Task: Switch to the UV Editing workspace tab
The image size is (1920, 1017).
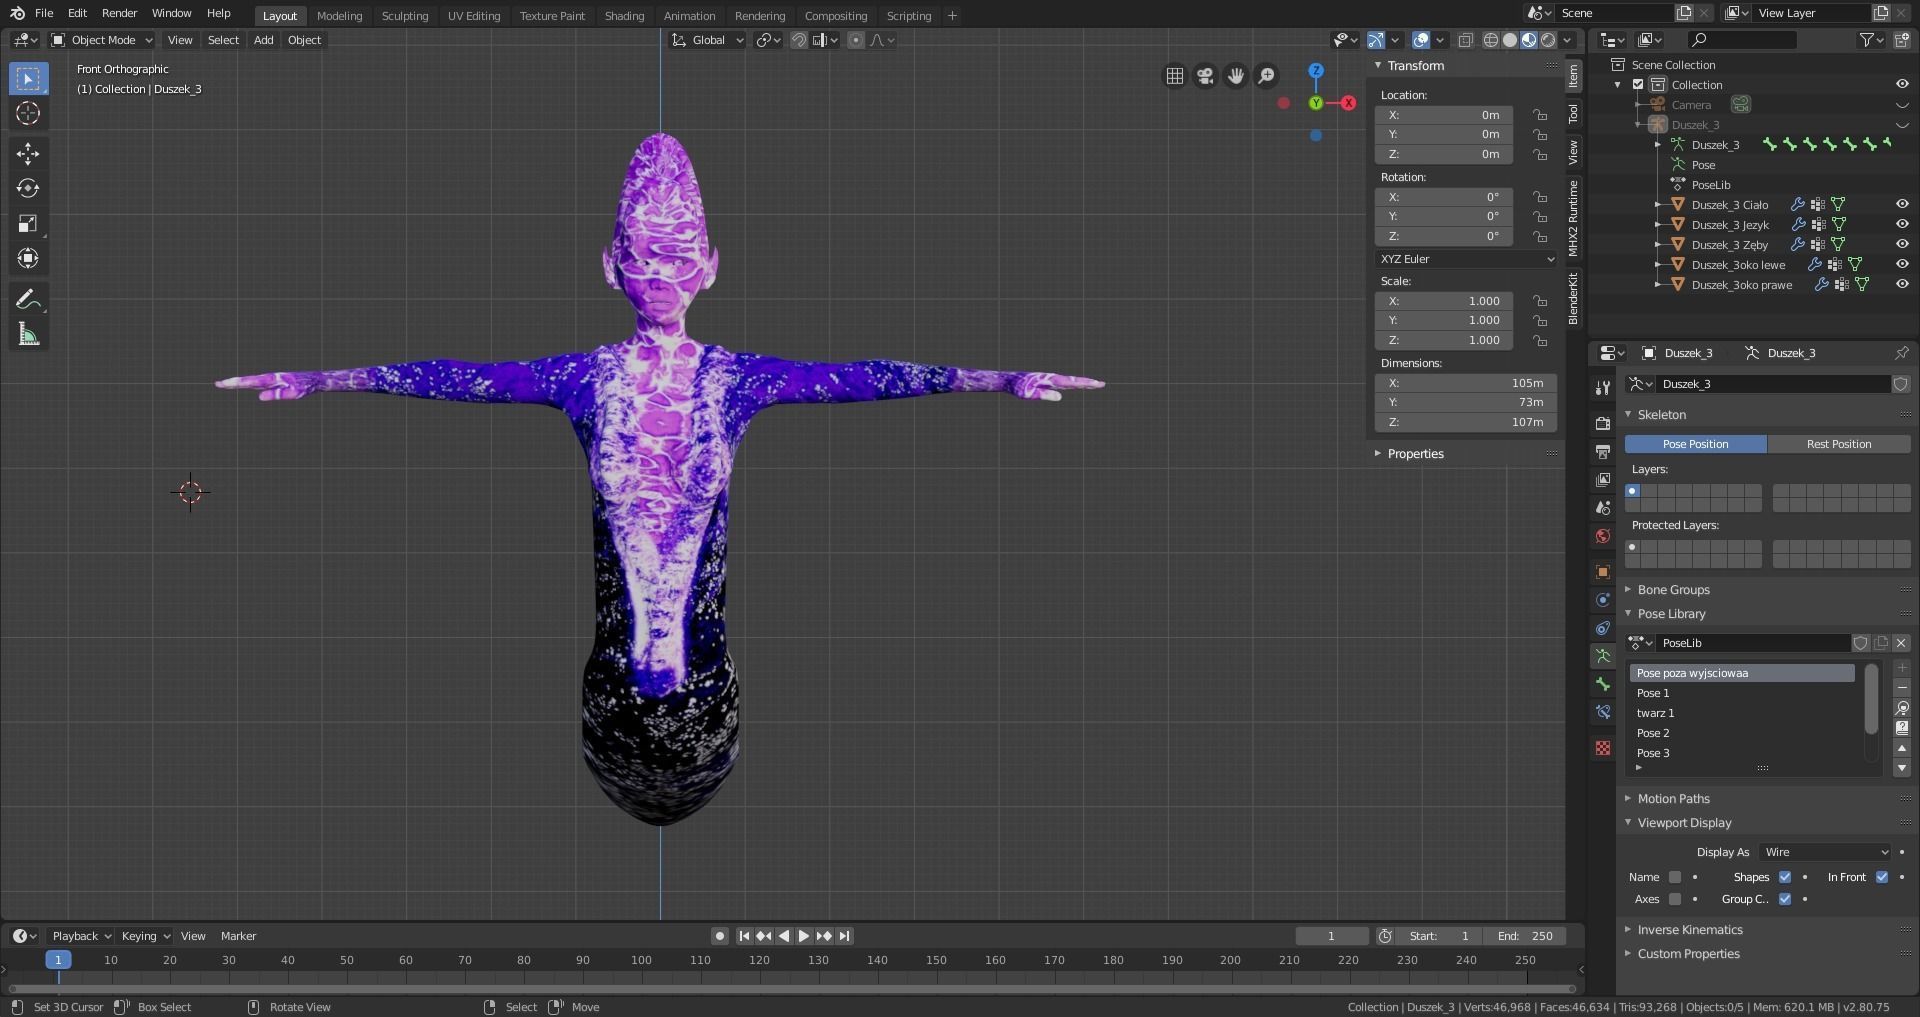Action: pyautogui.click(x=474, y=15)
